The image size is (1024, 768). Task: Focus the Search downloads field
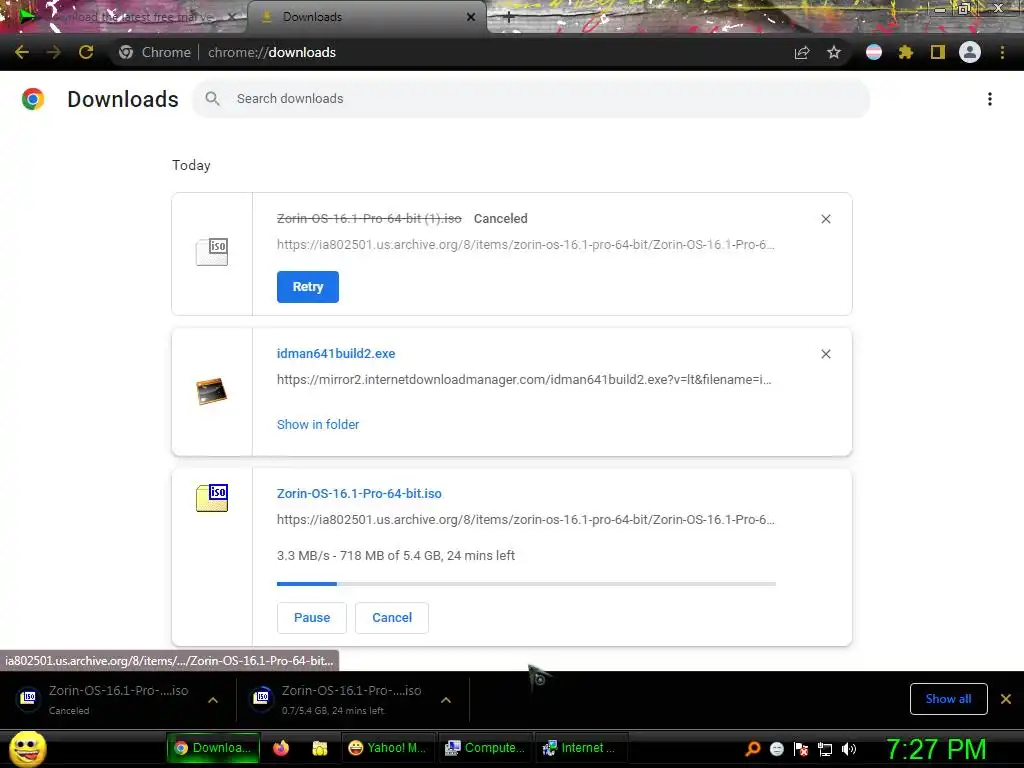pos(530,99)
